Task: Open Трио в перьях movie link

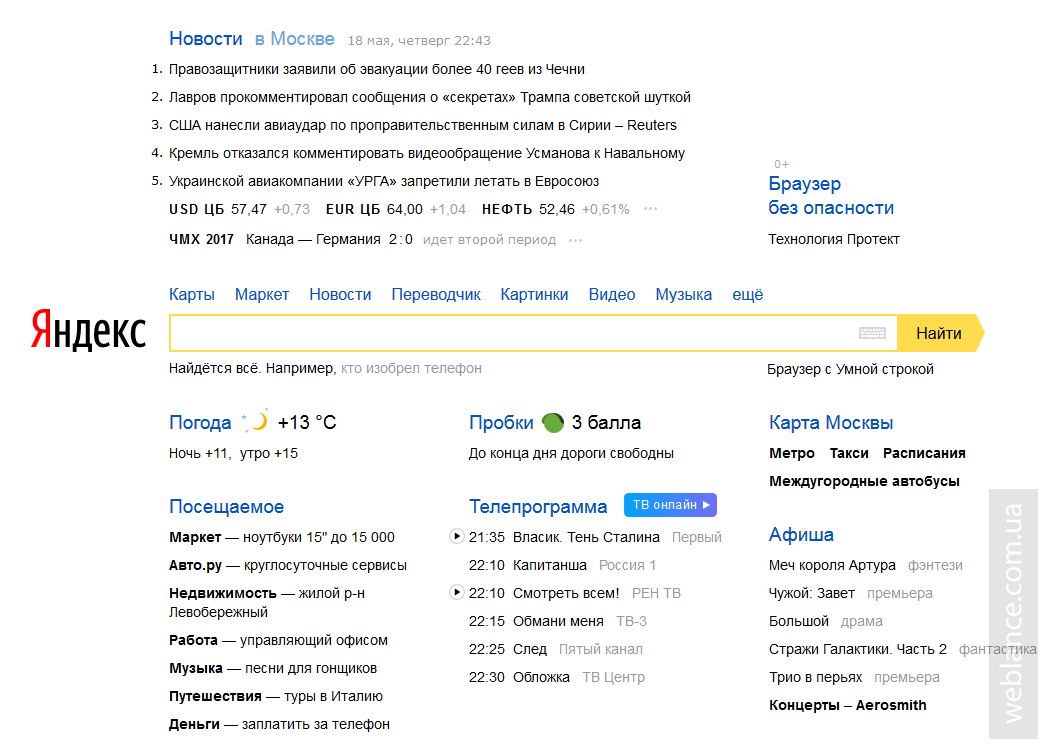Action: (815, 677)
